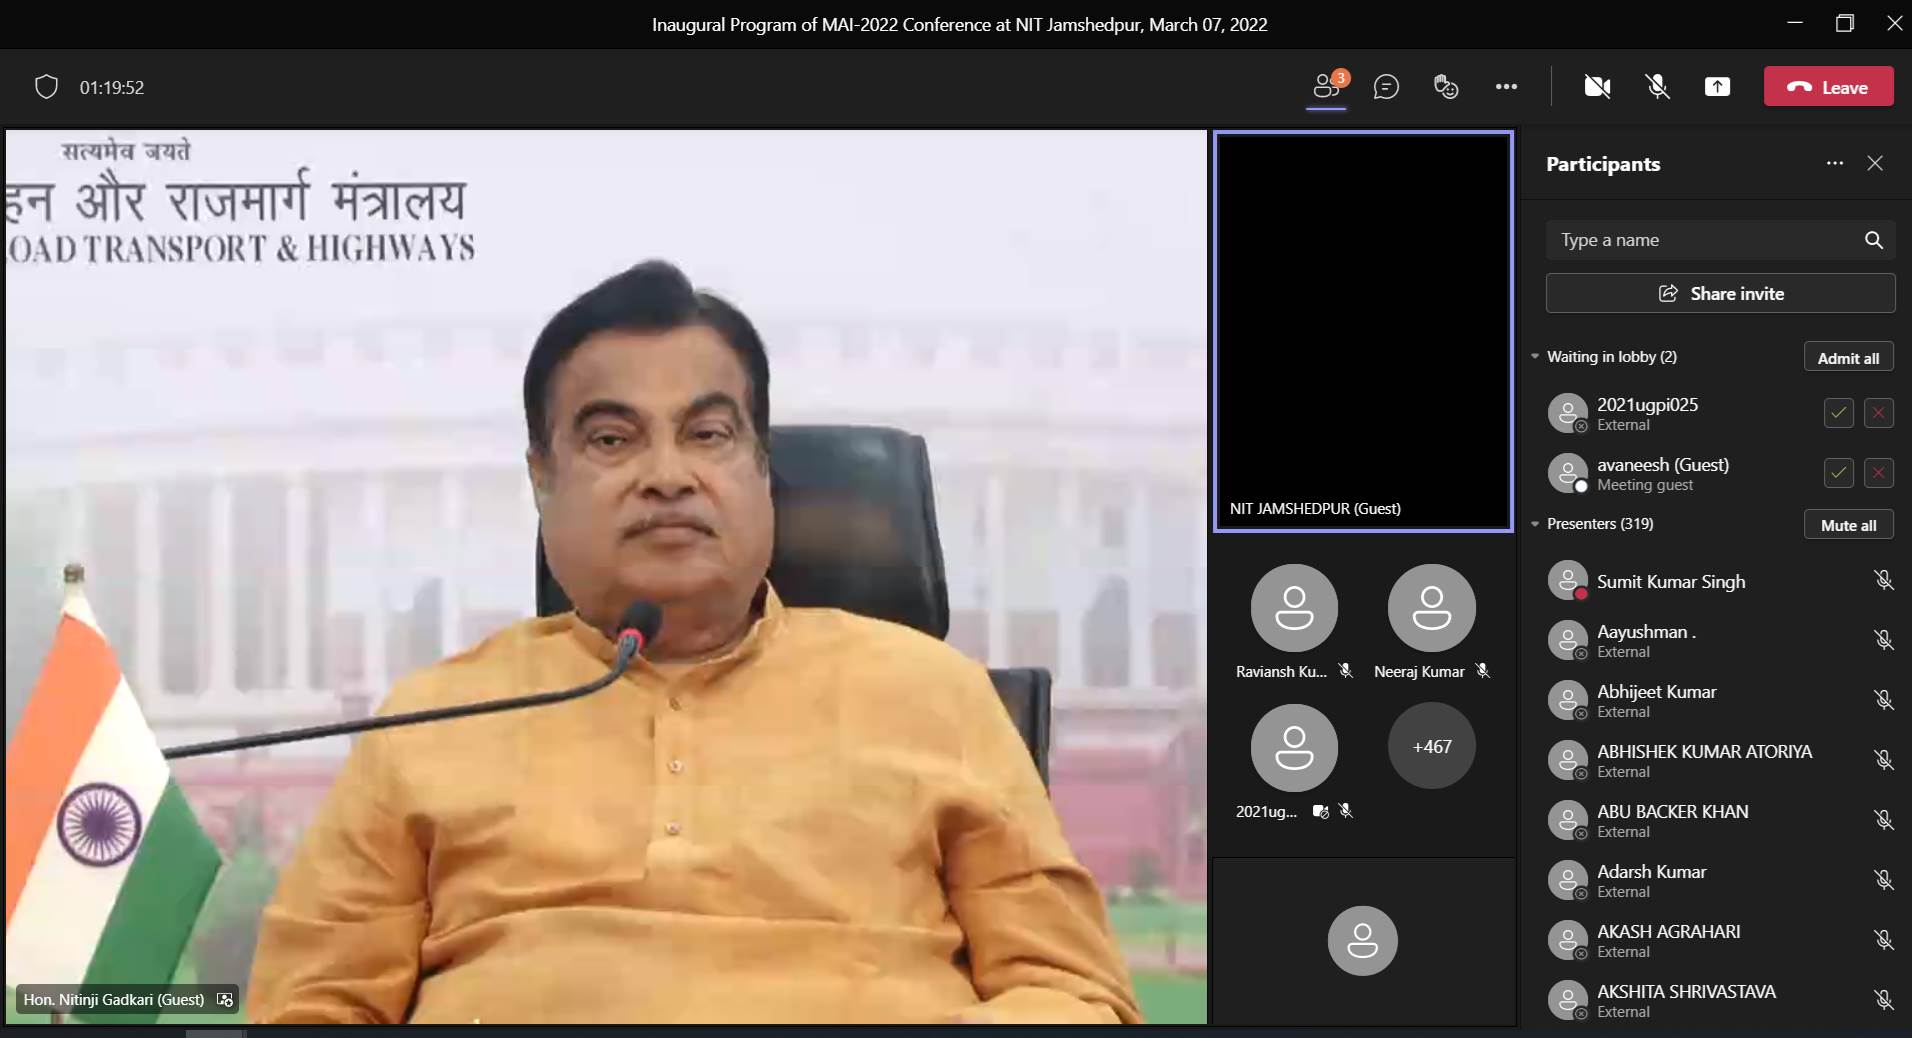Collapse Waiting in lobby section
The height and width of the screenshot is (1038, 1912).
click(x=1535, y=356)
